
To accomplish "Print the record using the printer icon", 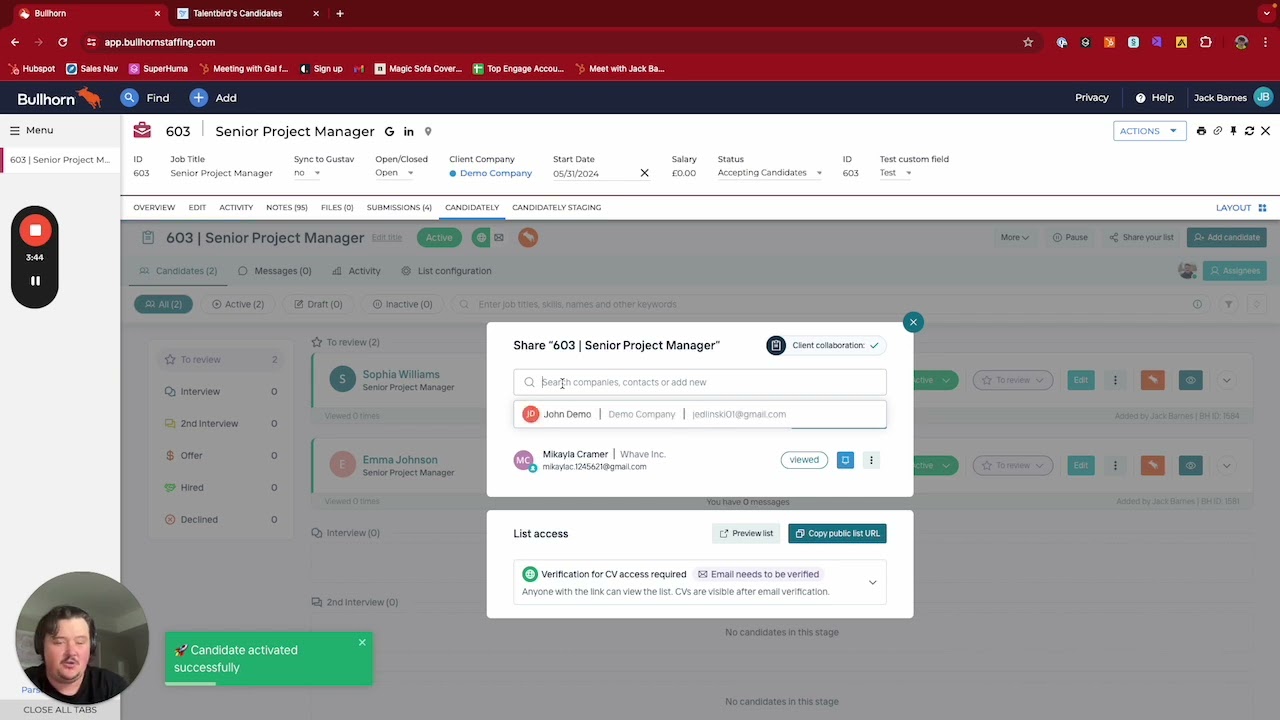I will pyautogui.click(x=1201, y=131).
